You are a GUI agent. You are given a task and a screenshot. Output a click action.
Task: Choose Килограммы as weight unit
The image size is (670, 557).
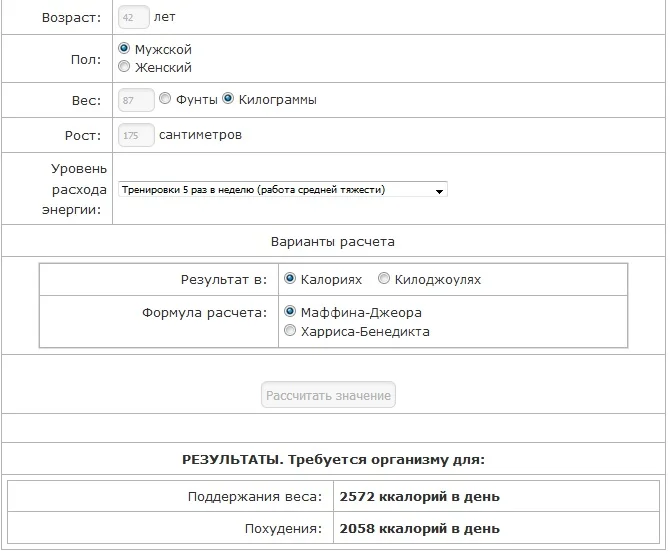(x=228, y=99)
